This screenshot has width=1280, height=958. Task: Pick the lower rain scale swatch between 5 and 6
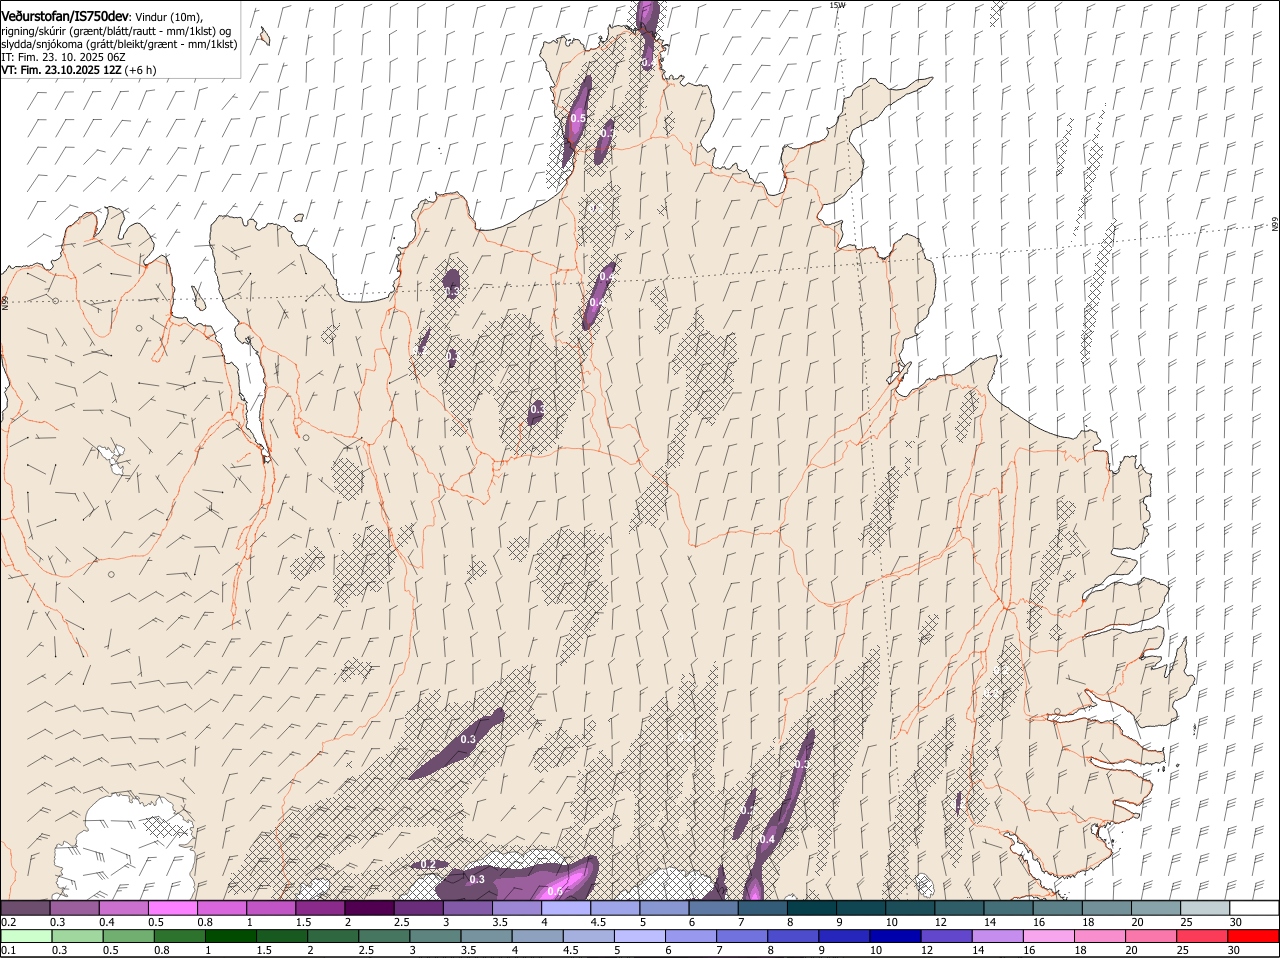click(x=640, y=936)
